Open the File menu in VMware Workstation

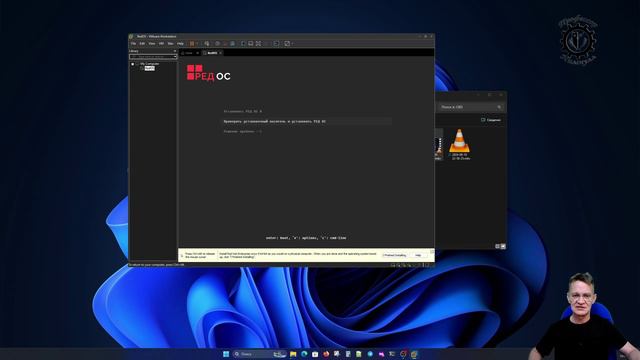tap(133, 43)
